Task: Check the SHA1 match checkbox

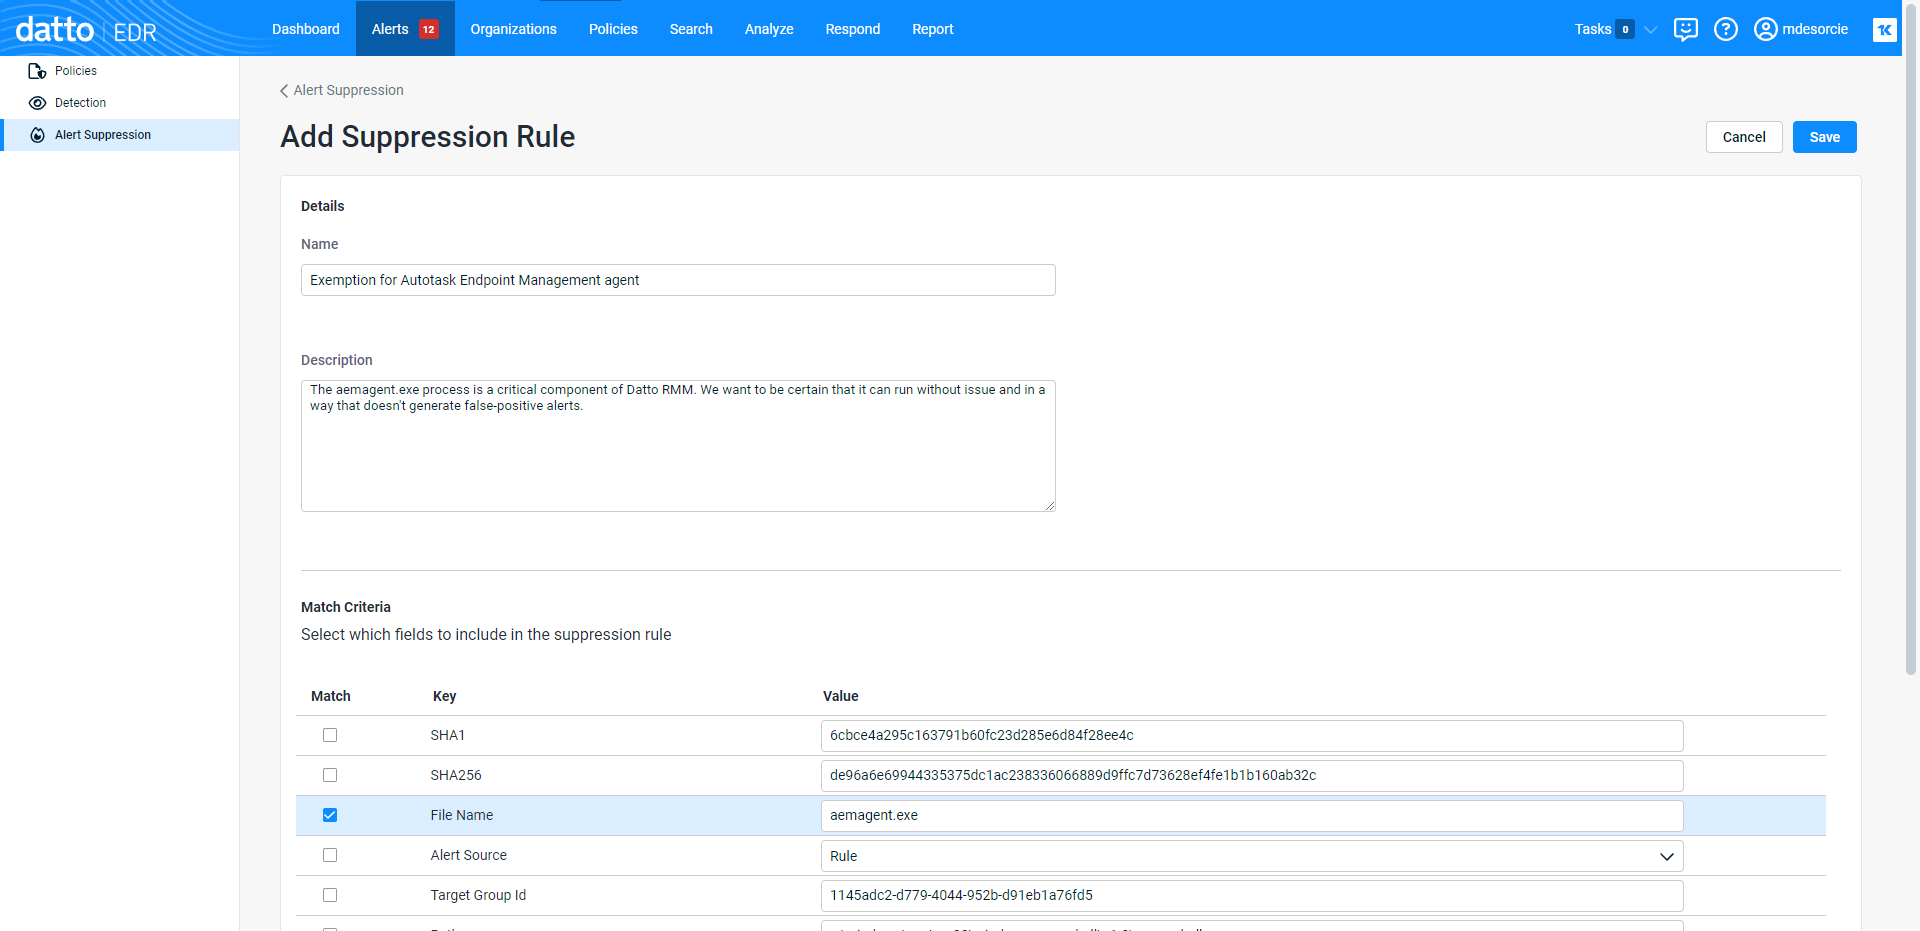Action: point(330,735)
